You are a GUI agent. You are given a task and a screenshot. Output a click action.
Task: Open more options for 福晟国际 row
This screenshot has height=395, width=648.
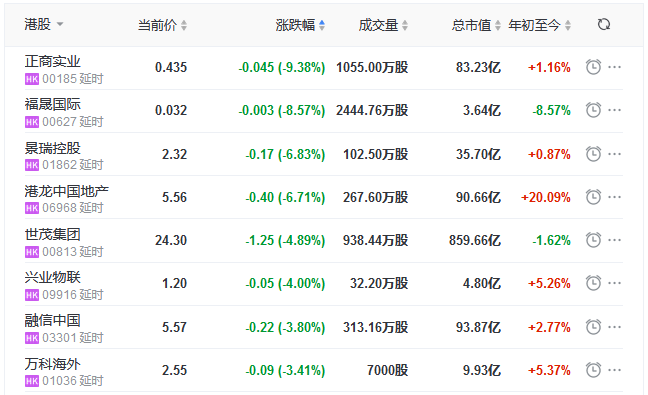coord(615,110)
